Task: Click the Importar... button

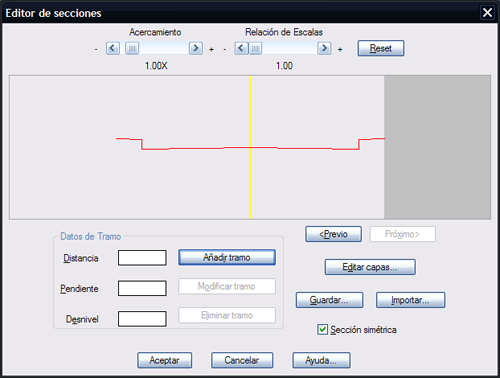Action: point(410,300)
